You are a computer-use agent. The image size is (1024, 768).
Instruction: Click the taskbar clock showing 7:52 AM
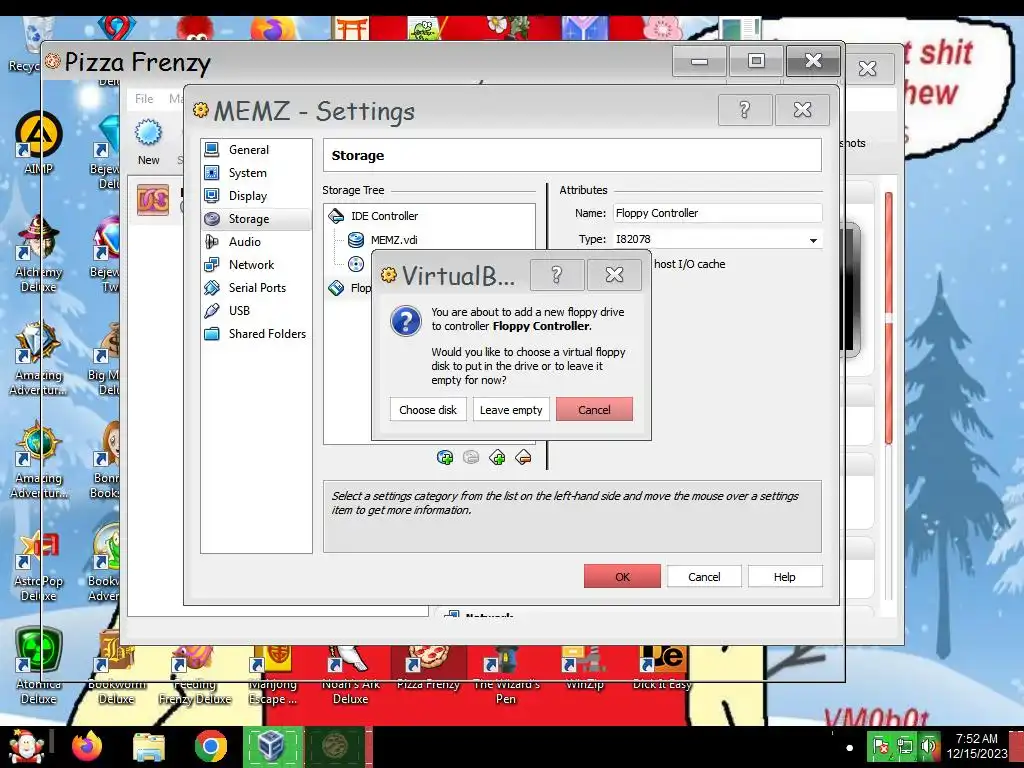[977, 745]
